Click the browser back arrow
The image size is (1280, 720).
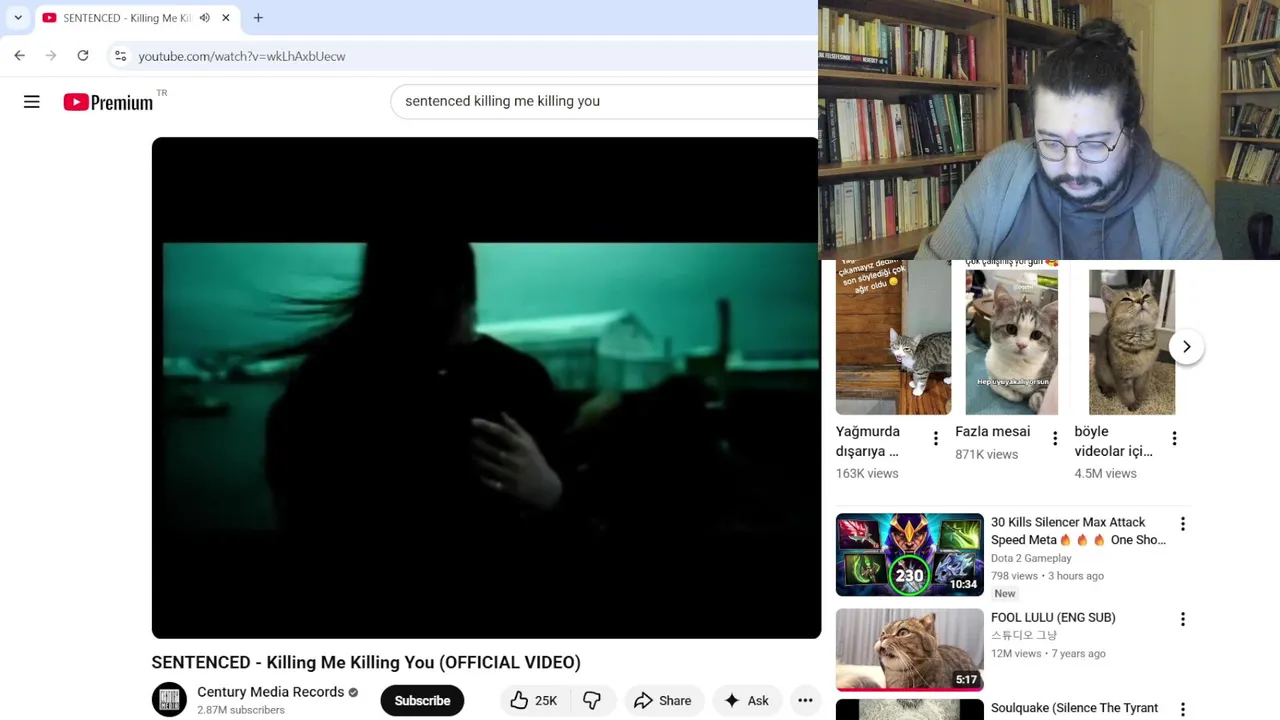(19, 56)
